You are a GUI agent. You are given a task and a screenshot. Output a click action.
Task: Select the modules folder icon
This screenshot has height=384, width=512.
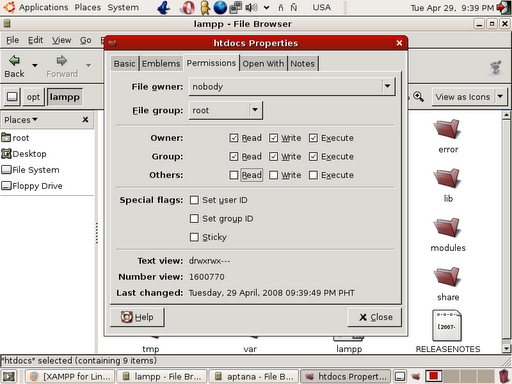click(447, 227)
